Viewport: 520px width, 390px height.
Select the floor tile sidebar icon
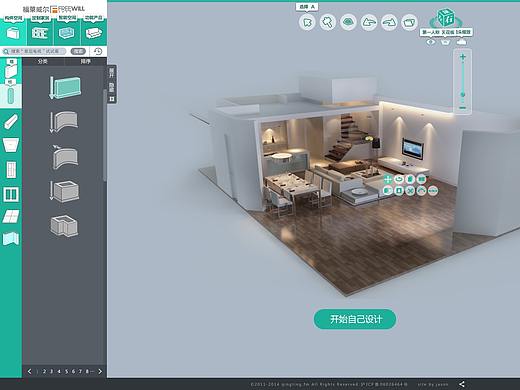[11, 217]
